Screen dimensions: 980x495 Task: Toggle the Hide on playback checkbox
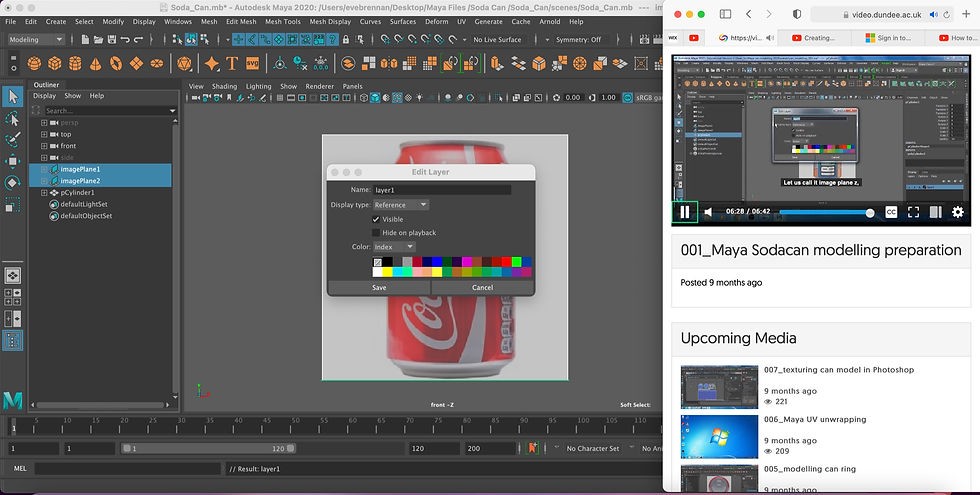coord(376,232)
